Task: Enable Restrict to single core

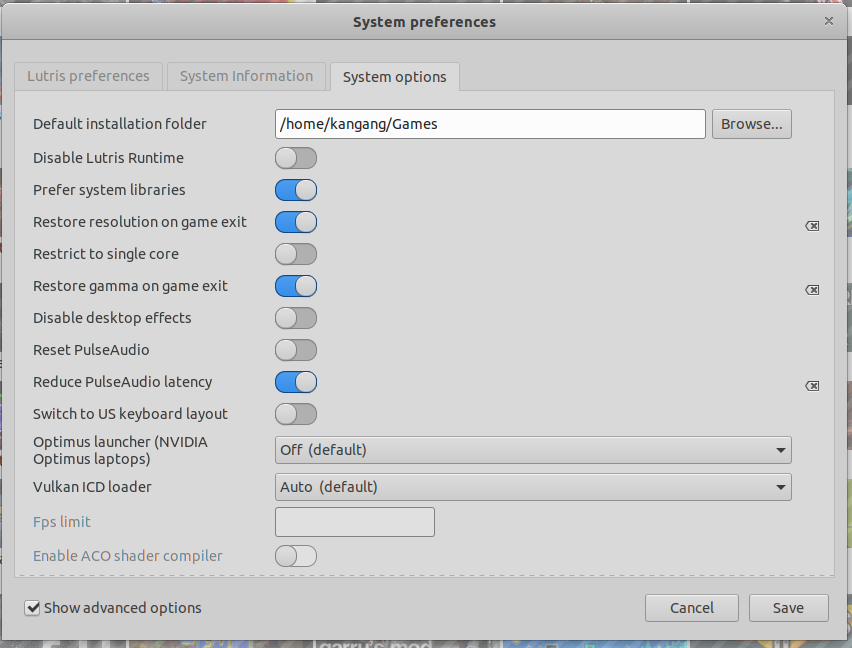Action: tap(296, 254)
